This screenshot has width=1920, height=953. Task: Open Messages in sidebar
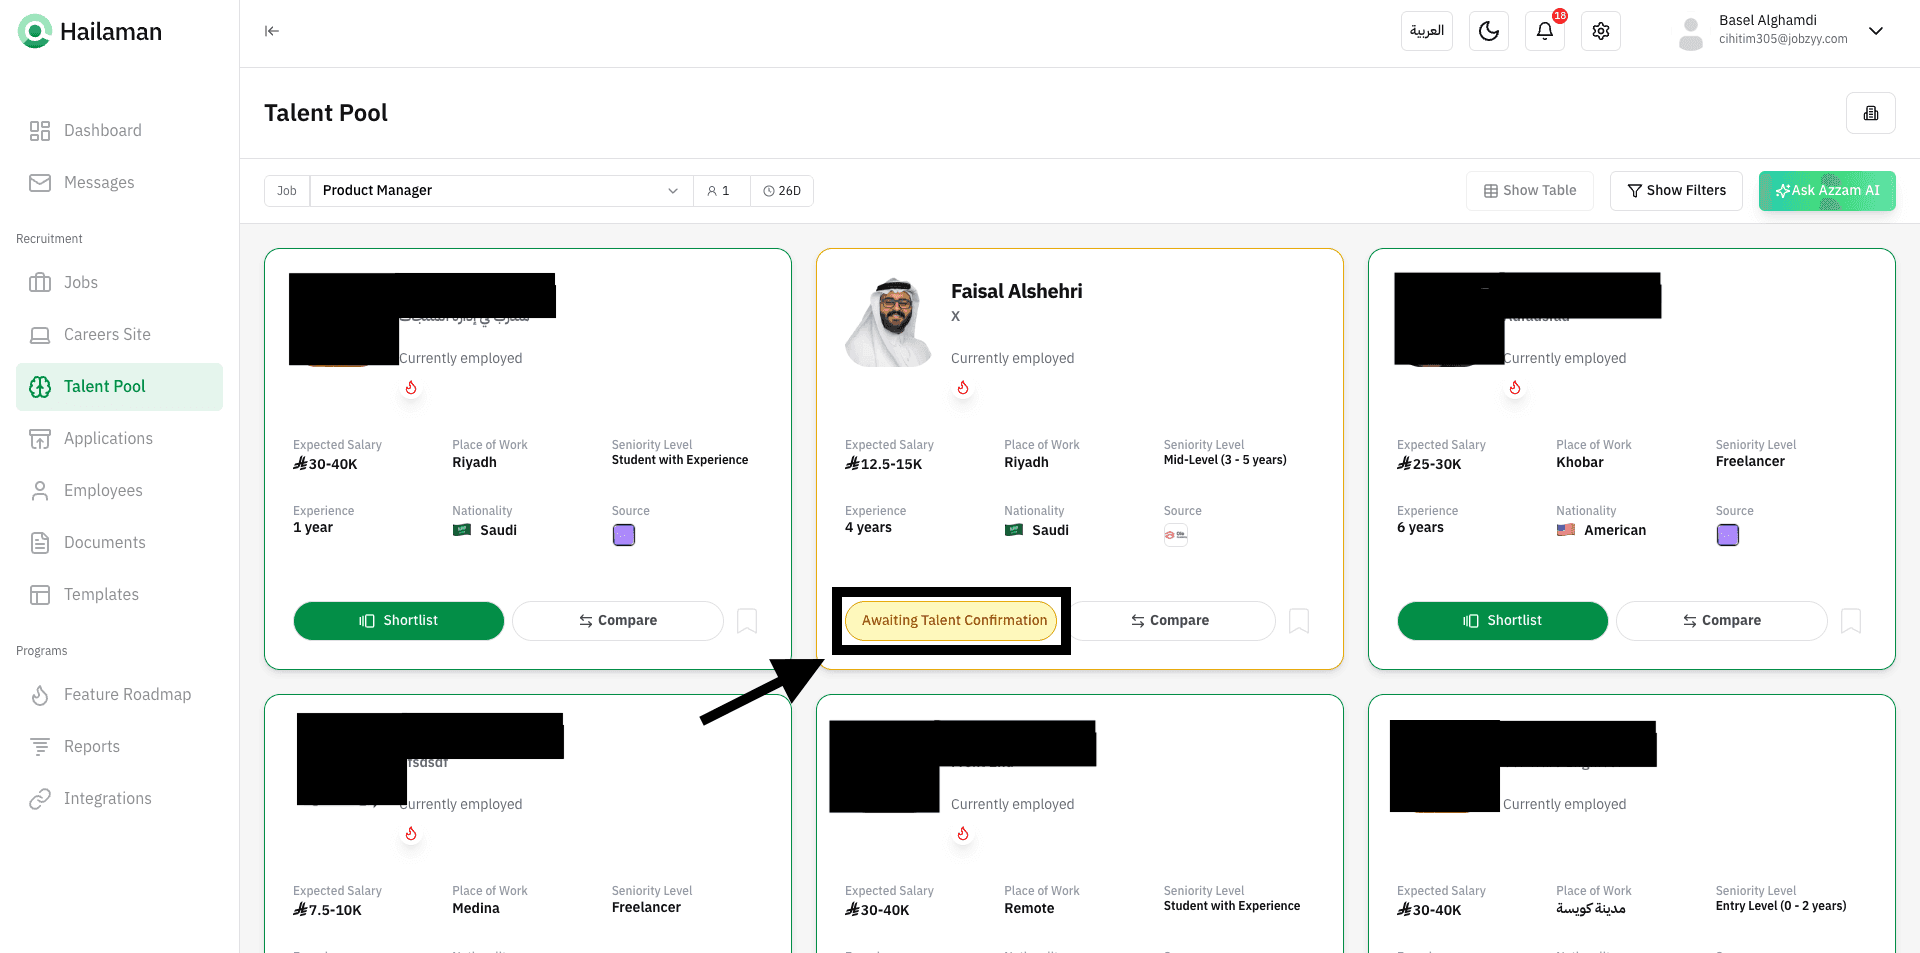[x=119, y=183]
